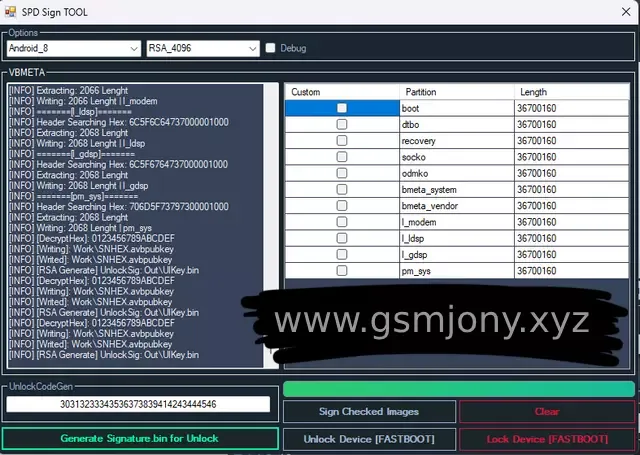Select the odmko partition name cell

457,173
